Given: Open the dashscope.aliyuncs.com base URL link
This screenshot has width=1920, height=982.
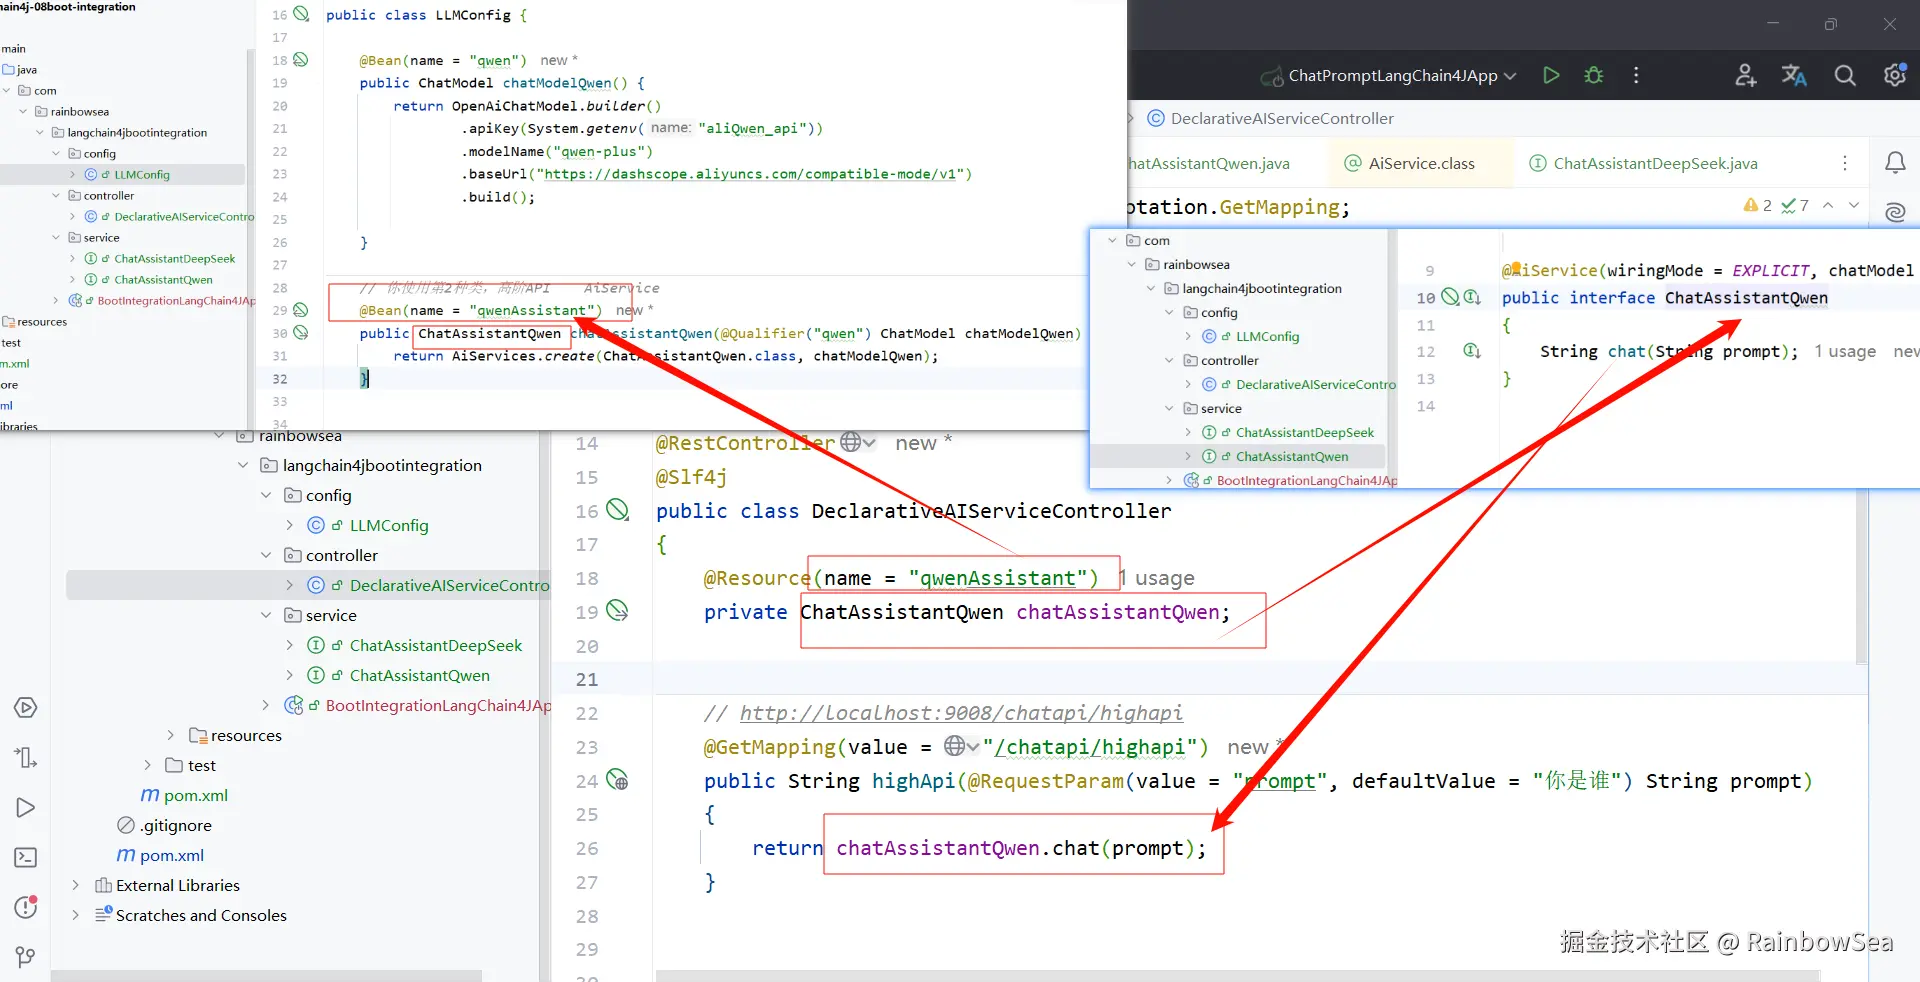Looking at the screenshot, I should click(x=752, y=174).
